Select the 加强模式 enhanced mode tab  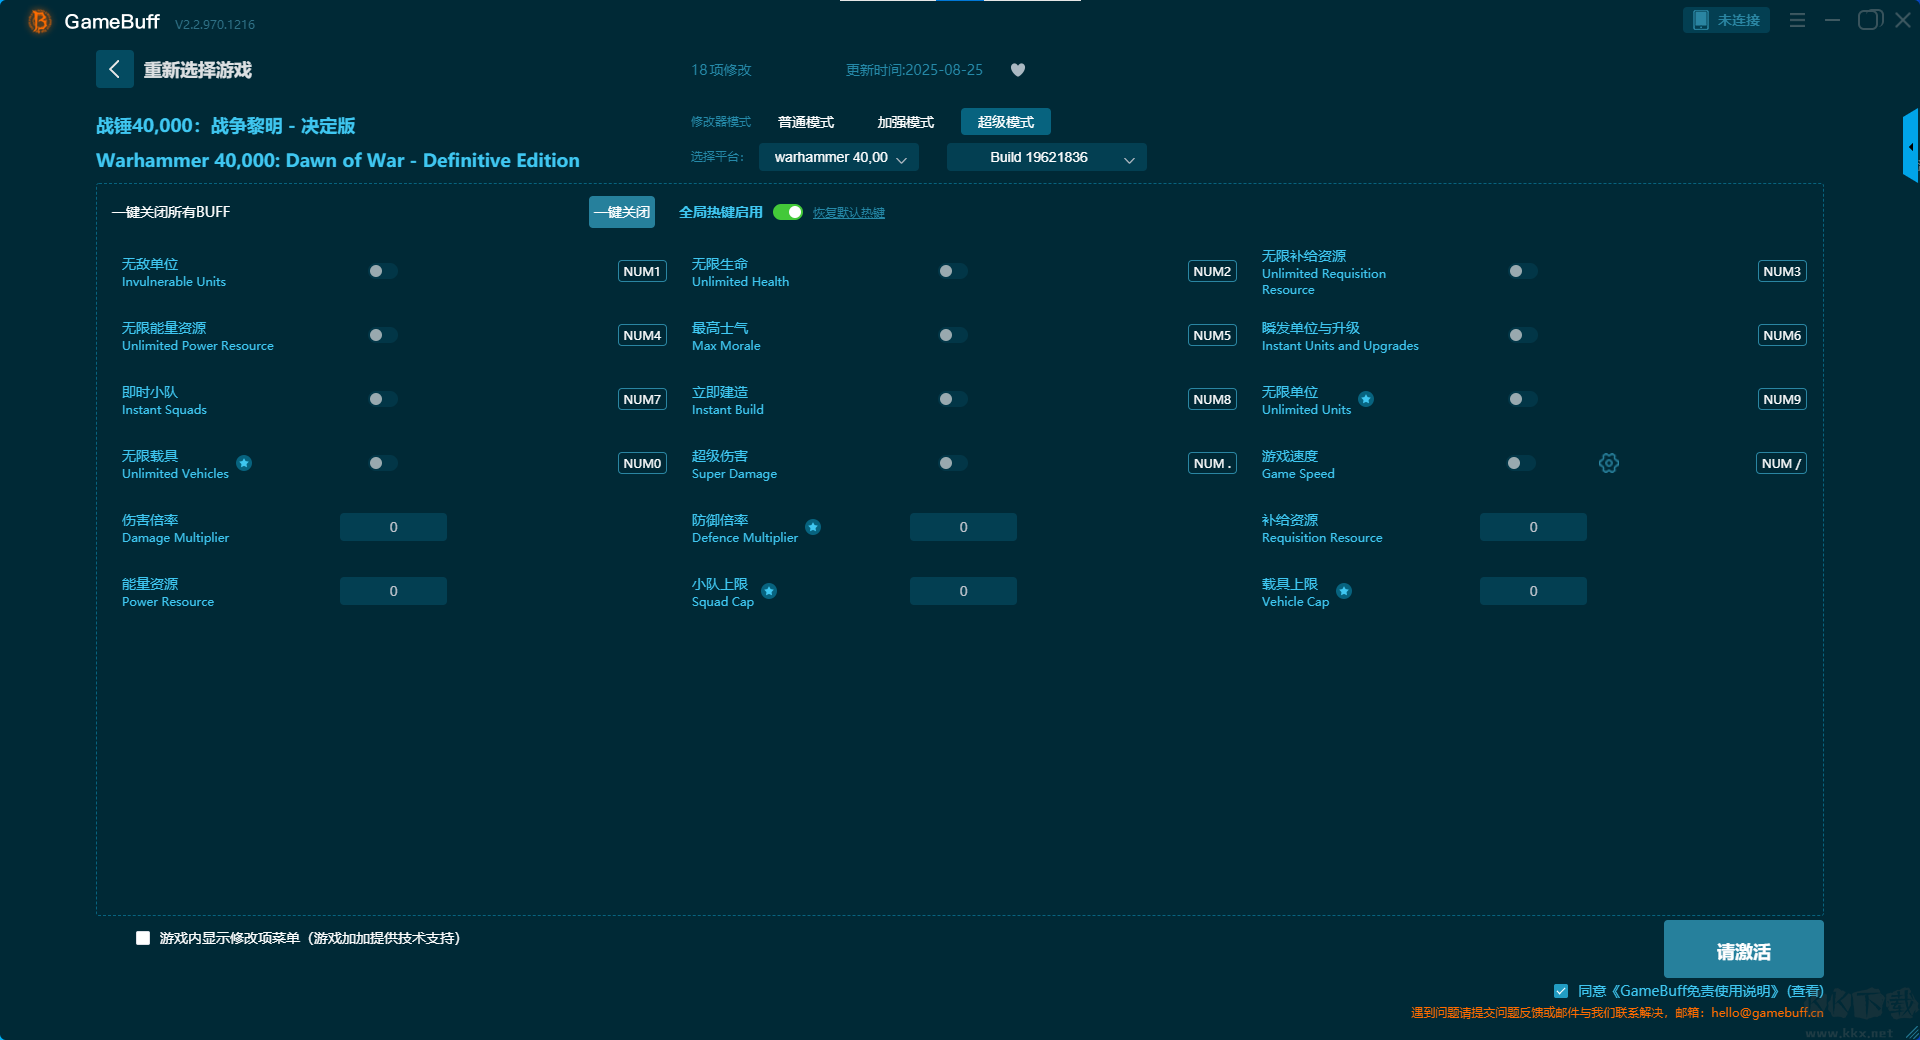point(905,122)
